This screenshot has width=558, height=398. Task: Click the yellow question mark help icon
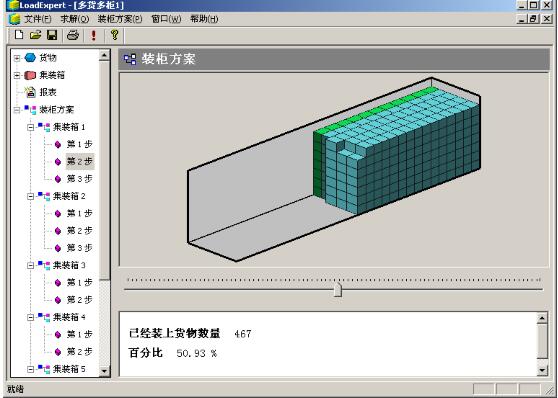pyautogui.click(x=114, y=35)
